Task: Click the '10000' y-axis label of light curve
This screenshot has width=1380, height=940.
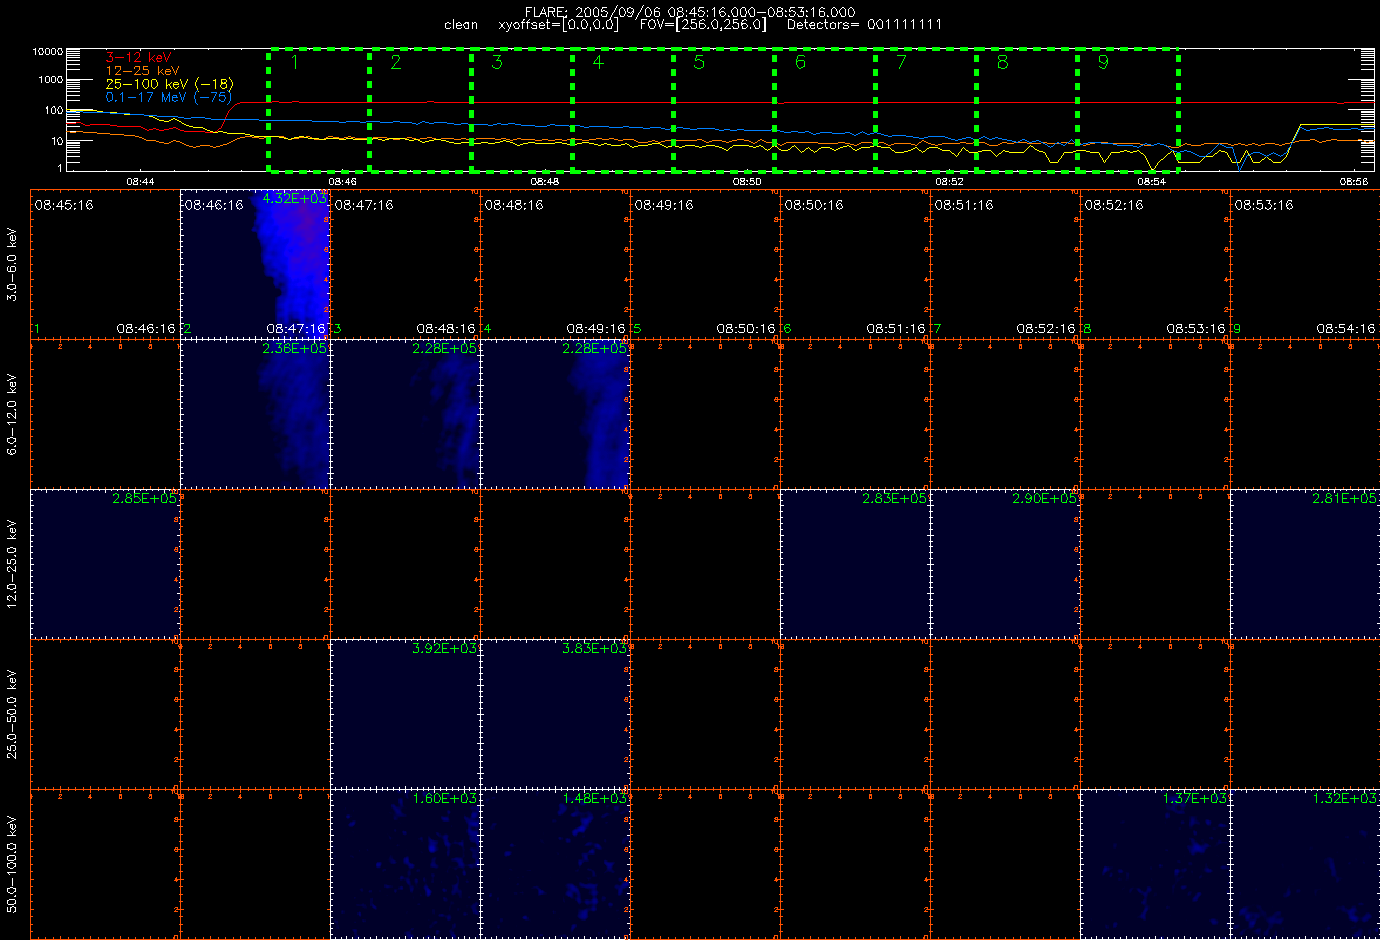Action: [x=48, y=51]
